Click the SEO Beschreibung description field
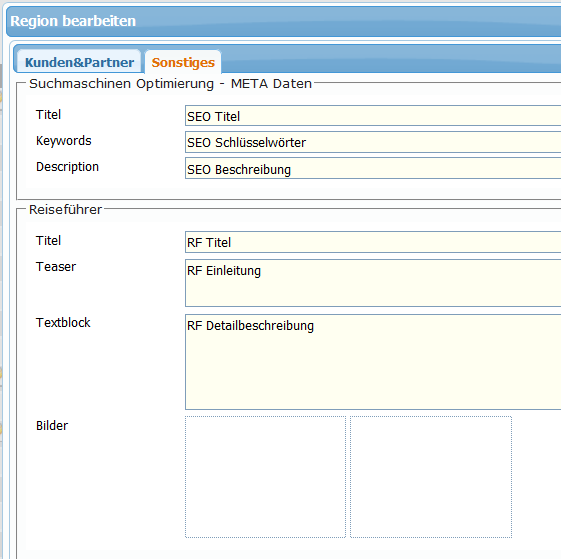Screen dimensions: 561x559 coord(373,169)
